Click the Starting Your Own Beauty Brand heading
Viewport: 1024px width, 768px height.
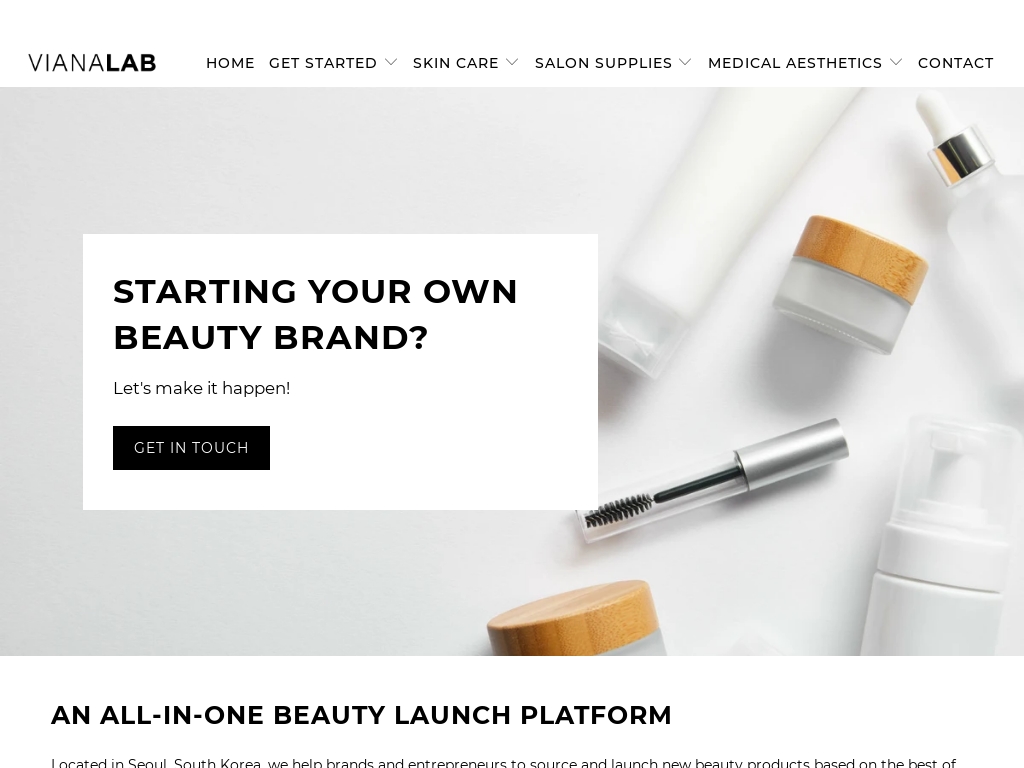pos(315,314)
